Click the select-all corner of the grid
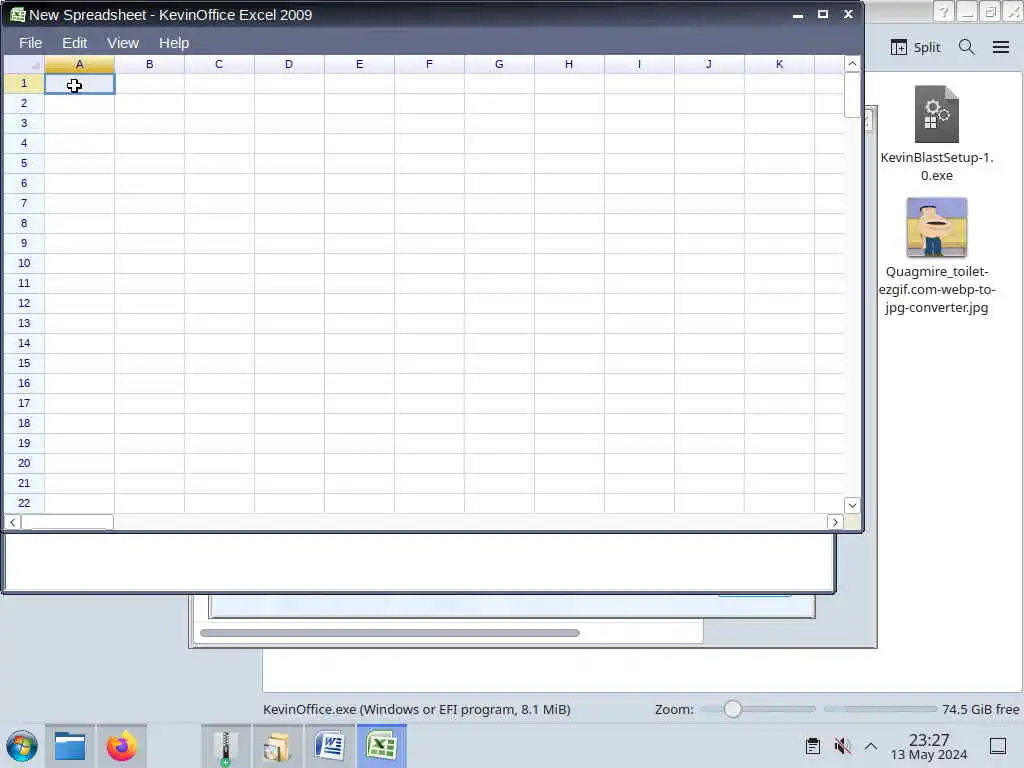Screen dimensions: 1024x768 24,64
